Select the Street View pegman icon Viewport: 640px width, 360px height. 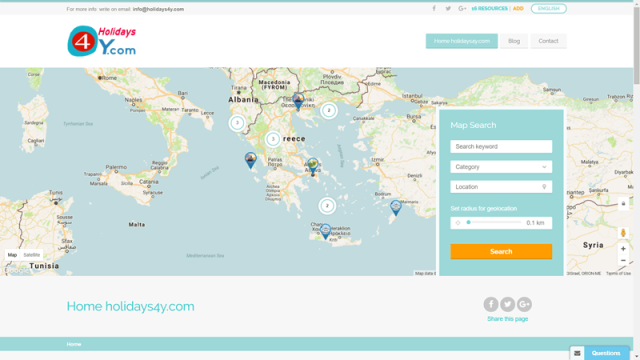point(623,233)
